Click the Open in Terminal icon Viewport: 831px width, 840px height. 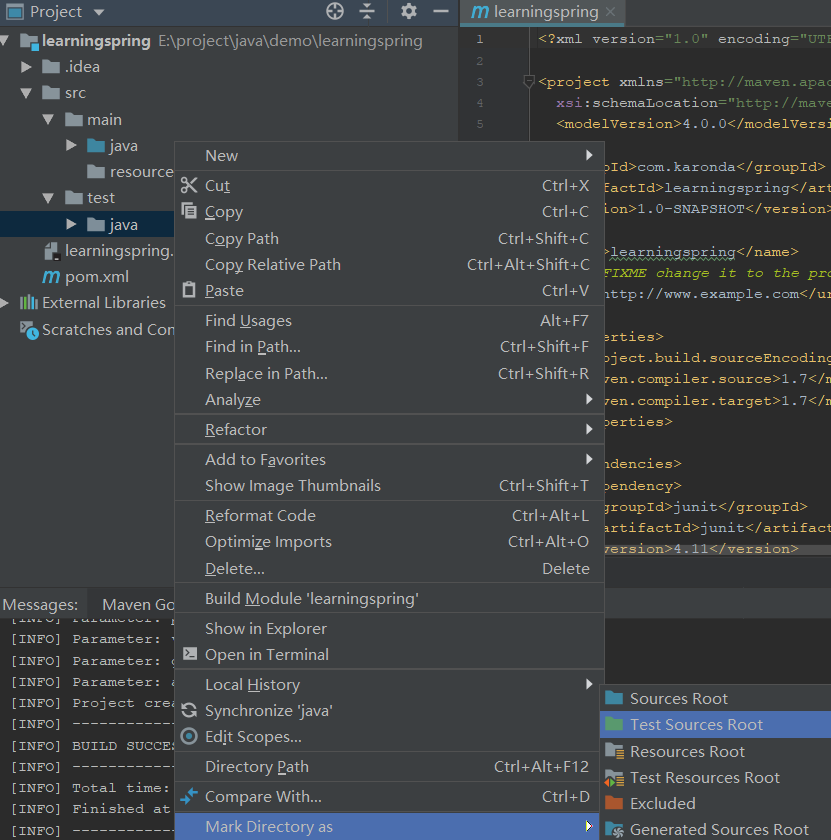(189, 654)
